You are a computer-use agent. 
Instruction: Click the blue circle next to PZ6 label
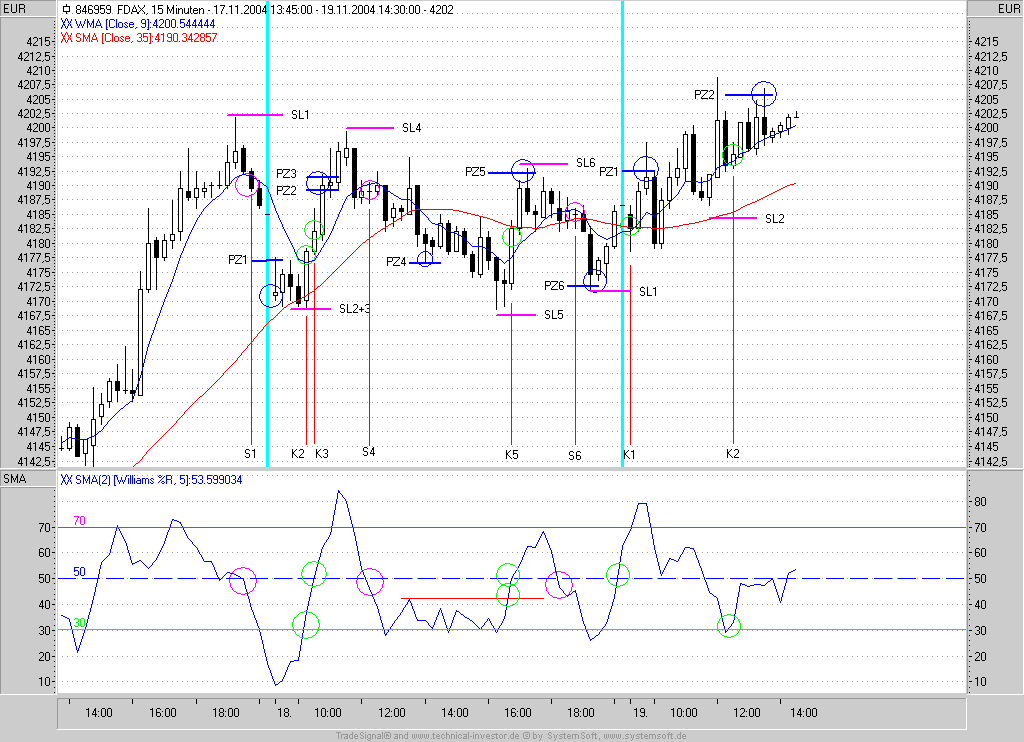tap(594, 280)
